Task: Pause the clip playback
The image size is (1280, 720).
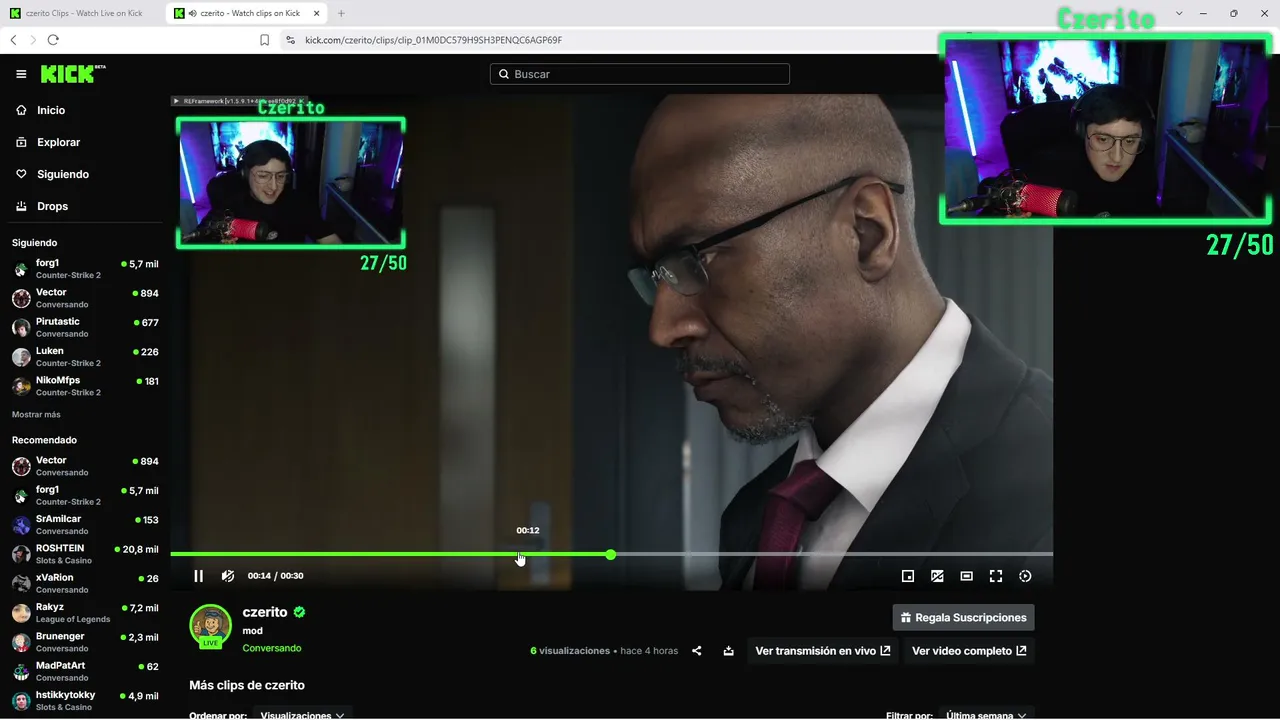Action: tap(198, 576)
